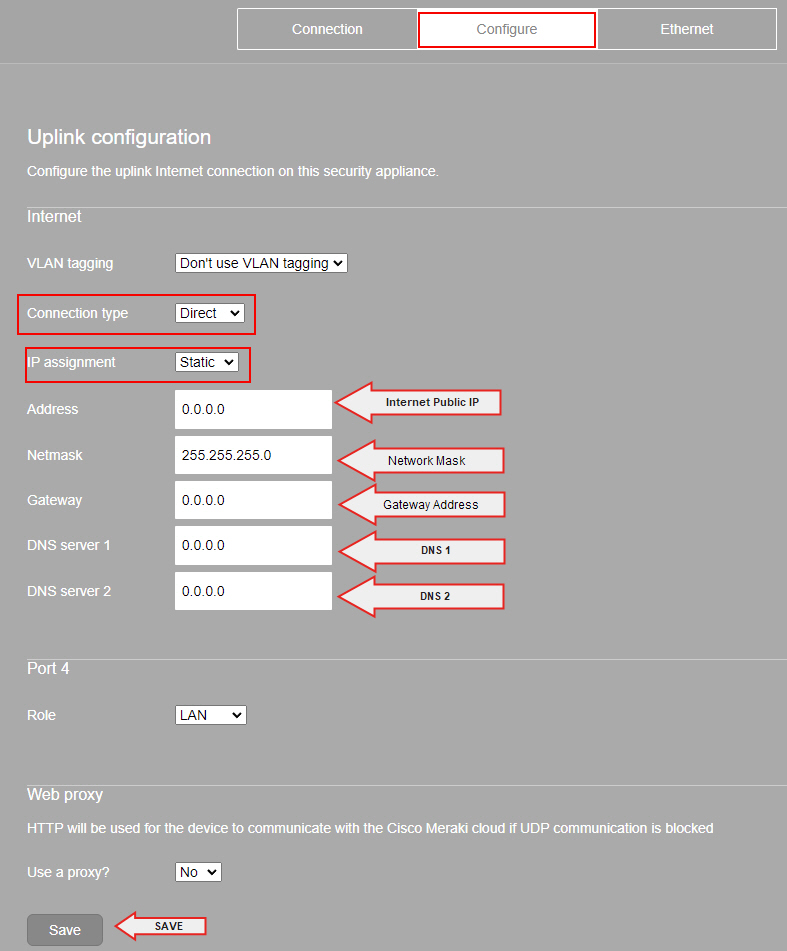Viewport: 787px width, 951px height.
Task: Click the VLAN tagging label
Action: (x=70, y=263)
